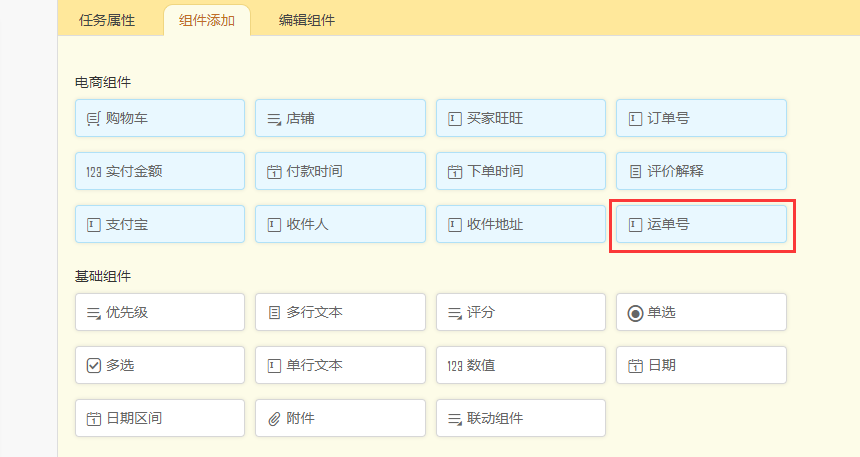Image resolution: width=860 pixels, height=457 pixels.
Task: Add the 店铺 dropdown component
Action: tap(340, 118)
